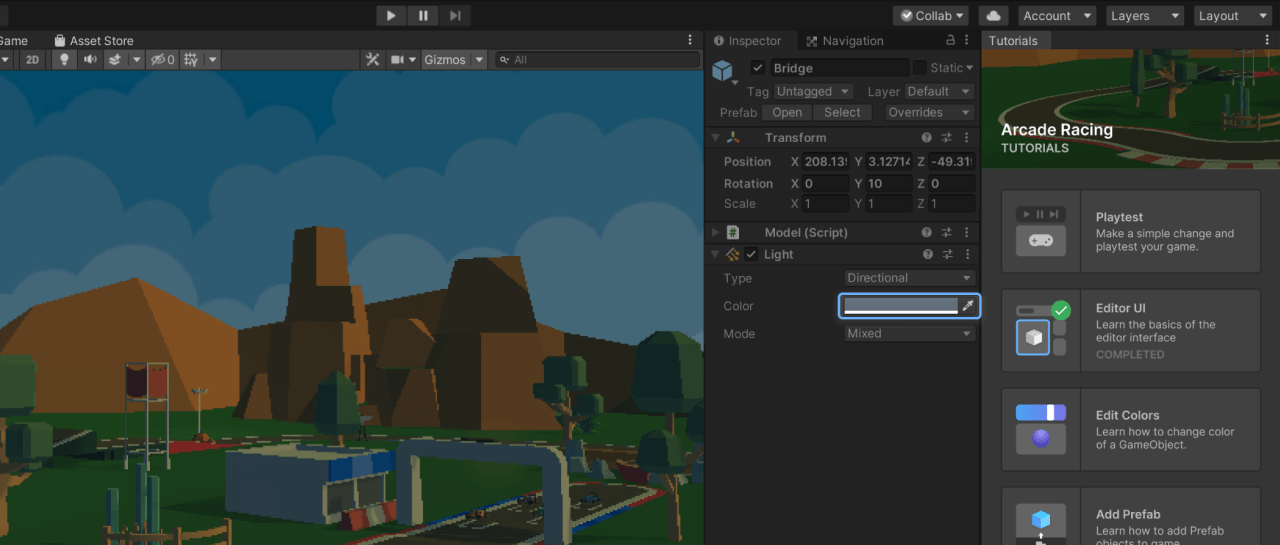Enable the Static checkbox
Image resolution: width=1280 pixels, height=545 pixels.
tap(919, 68)
